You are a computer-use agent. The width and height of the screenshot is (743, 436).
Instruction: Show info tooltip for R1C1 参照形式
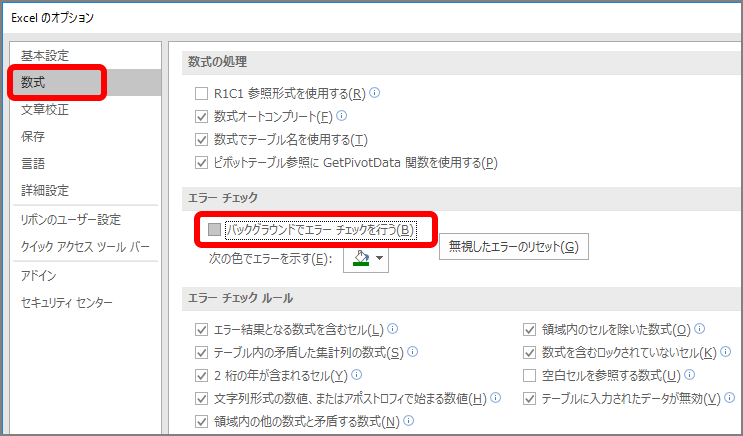(x=374, y=92)
